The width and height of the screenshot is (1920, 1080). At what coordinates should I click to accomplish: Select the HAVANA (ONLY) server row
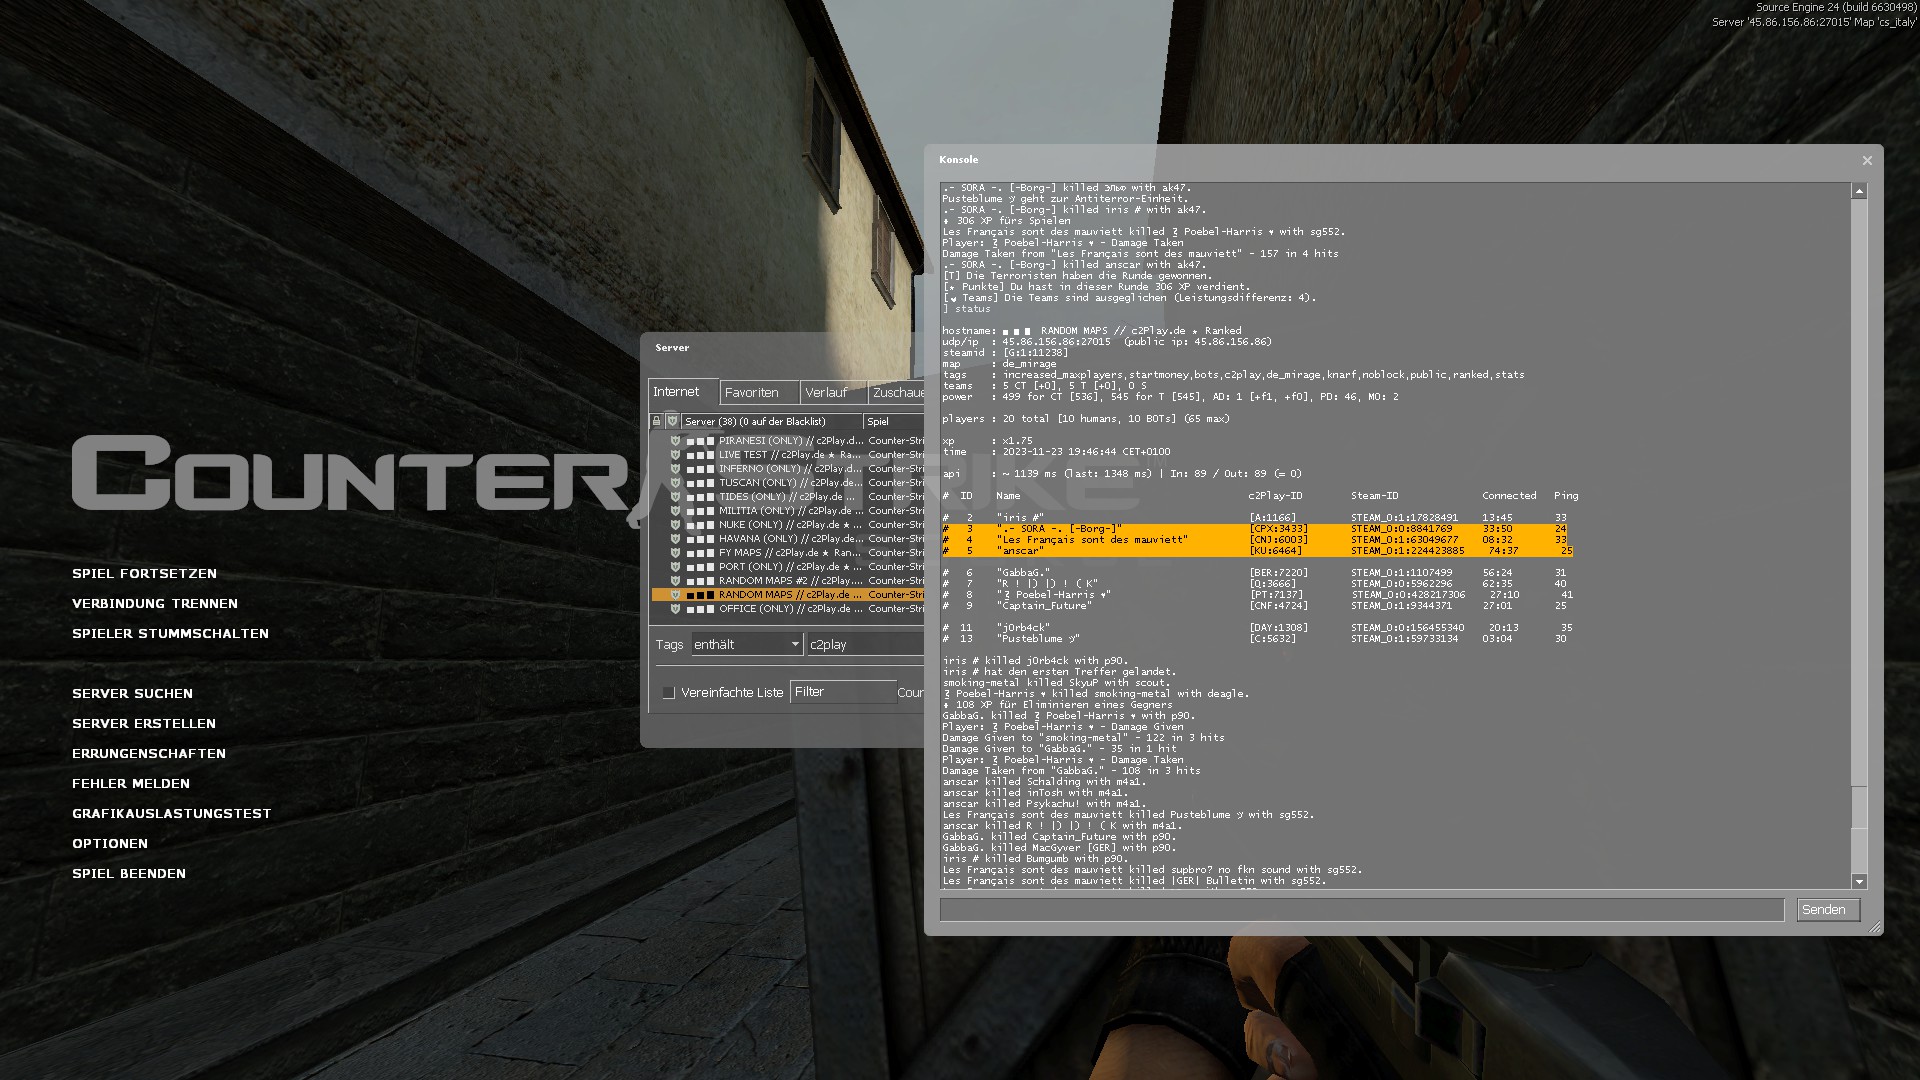pyautogui.click(x=785, y=539)
